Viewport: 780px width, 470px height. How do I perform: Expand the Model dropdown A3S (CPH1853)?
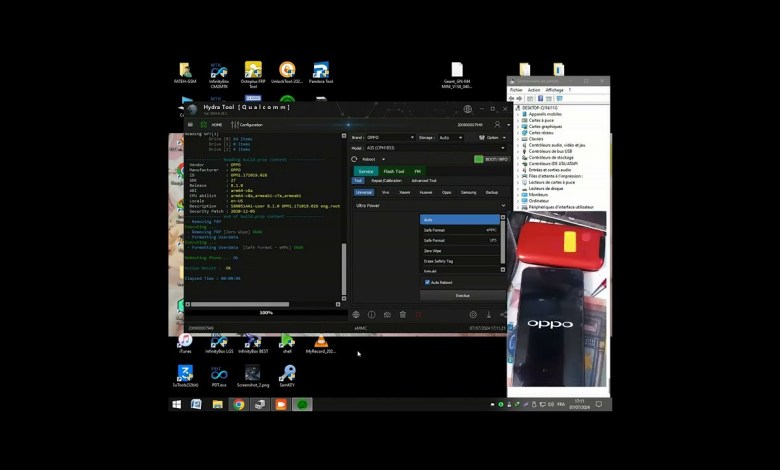428,147
